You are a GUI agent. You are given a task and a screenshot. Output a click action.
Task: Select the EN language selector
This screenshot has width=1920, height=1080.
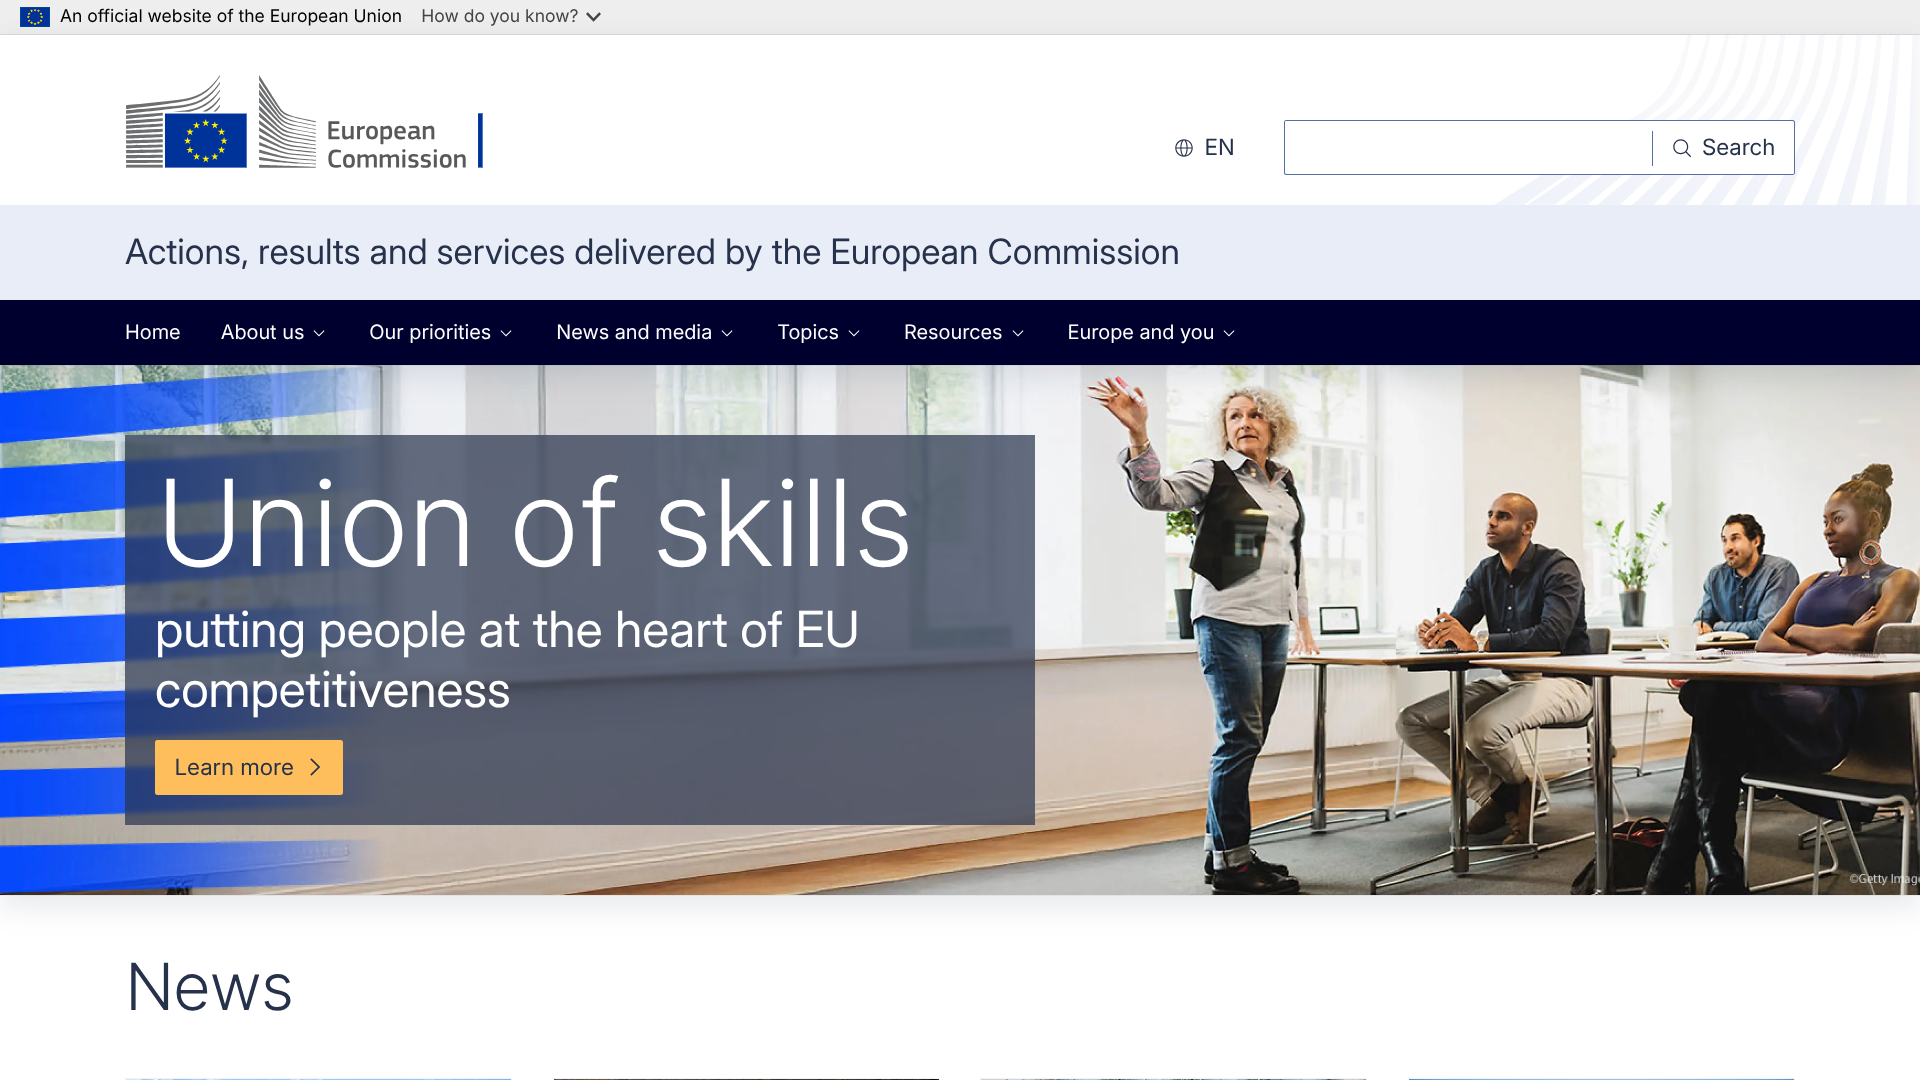(x=1218, y=148)
